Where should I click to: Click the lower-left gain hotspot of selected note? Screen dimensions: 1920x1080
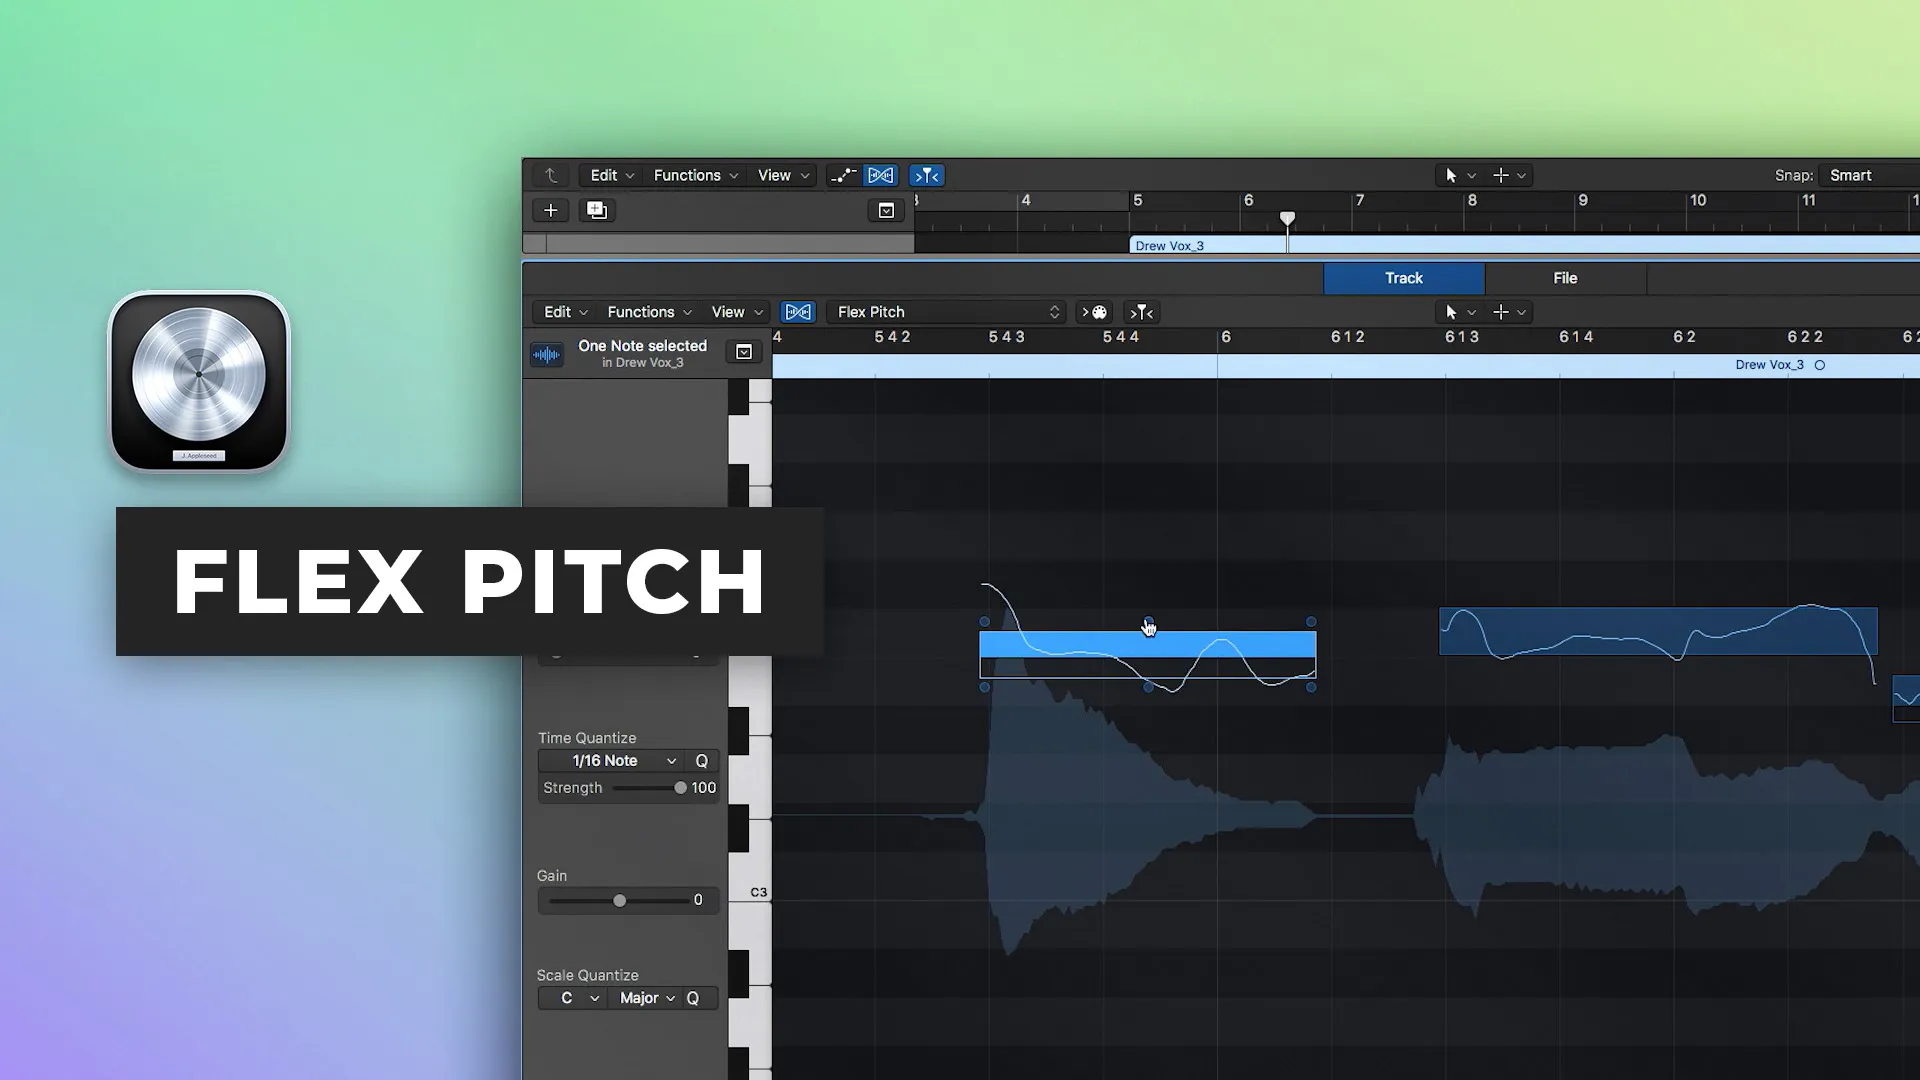985,687
